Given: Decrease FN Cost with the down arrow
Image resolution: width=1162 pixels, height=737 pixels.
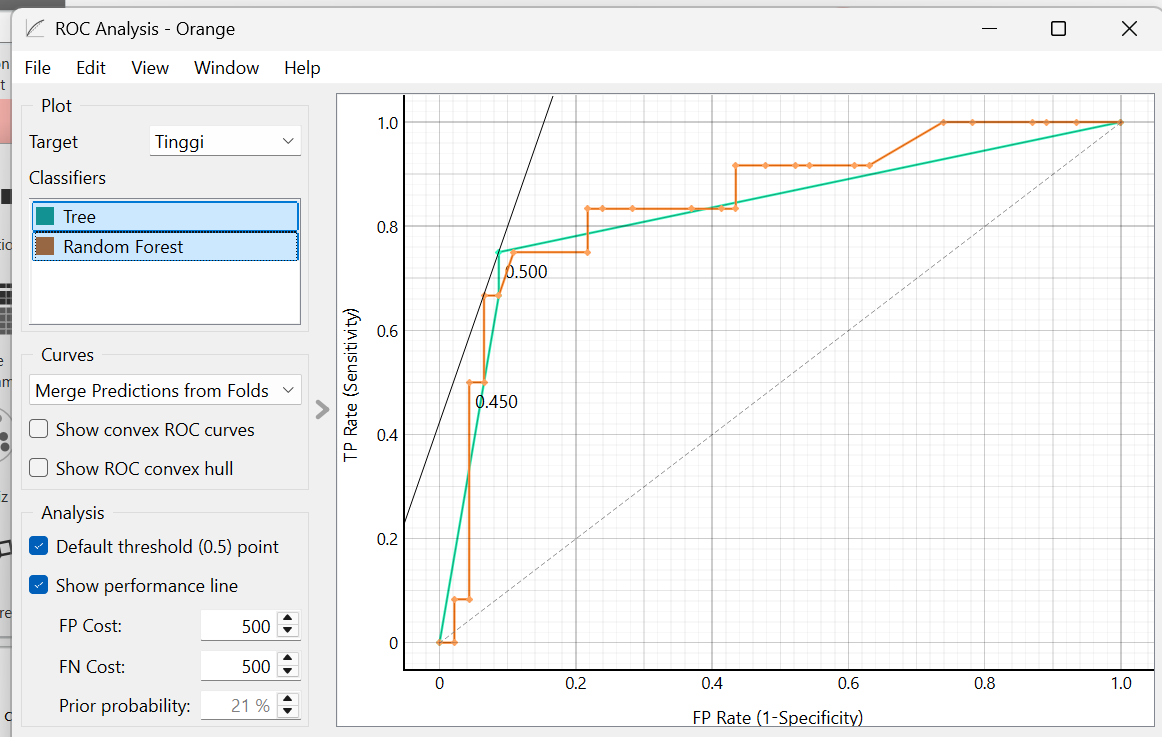Looking at the screenshot, I should [x=288, y=672].
